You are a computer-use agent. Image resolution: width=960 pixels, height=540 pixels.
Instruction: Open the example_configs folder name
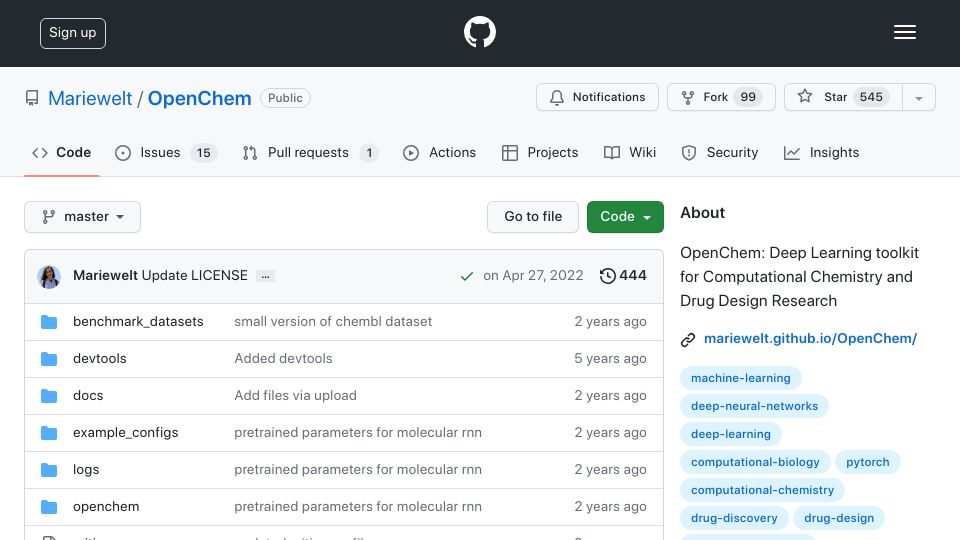coord(126,432)
